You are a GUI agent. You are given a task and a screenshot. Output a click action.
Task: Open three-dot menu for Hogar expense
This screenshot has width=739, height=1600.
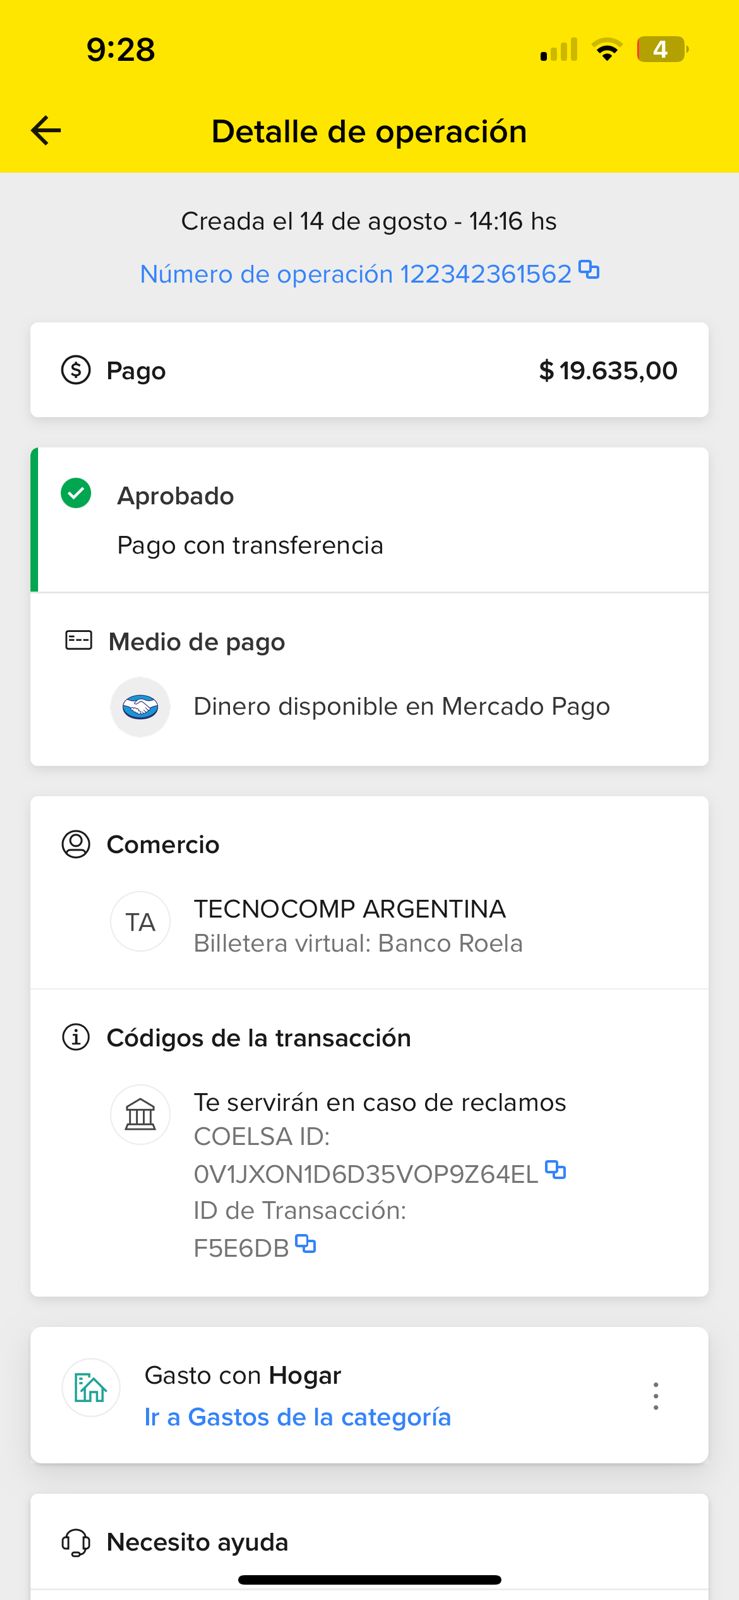656,1396
